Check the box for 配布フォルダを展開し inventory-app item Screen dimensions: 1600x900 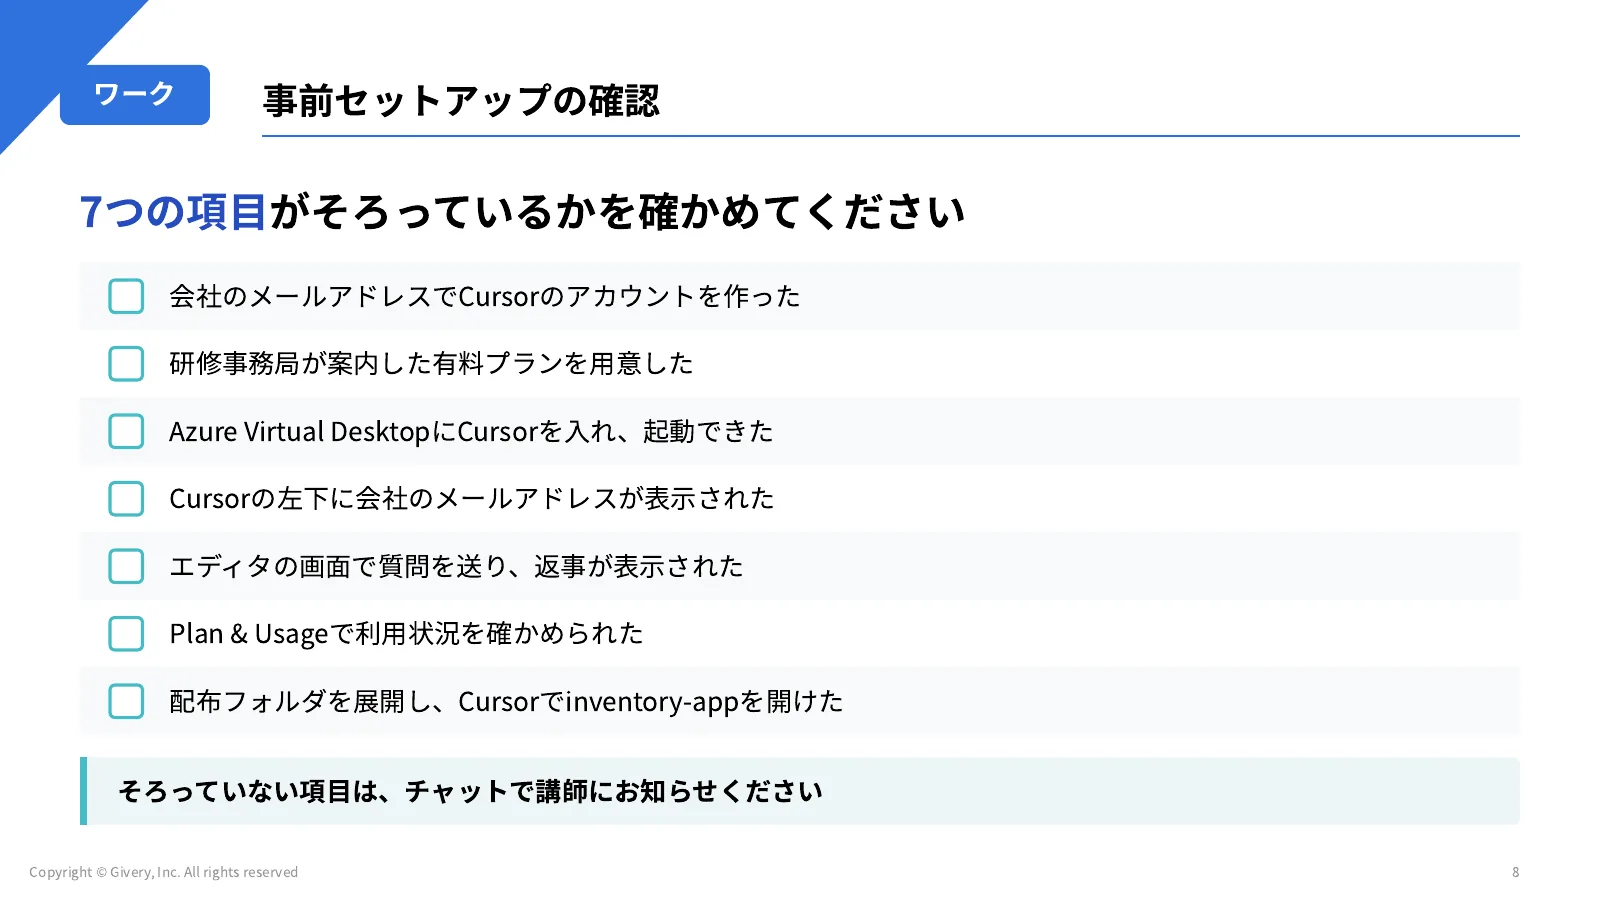(x=126, y=701)
